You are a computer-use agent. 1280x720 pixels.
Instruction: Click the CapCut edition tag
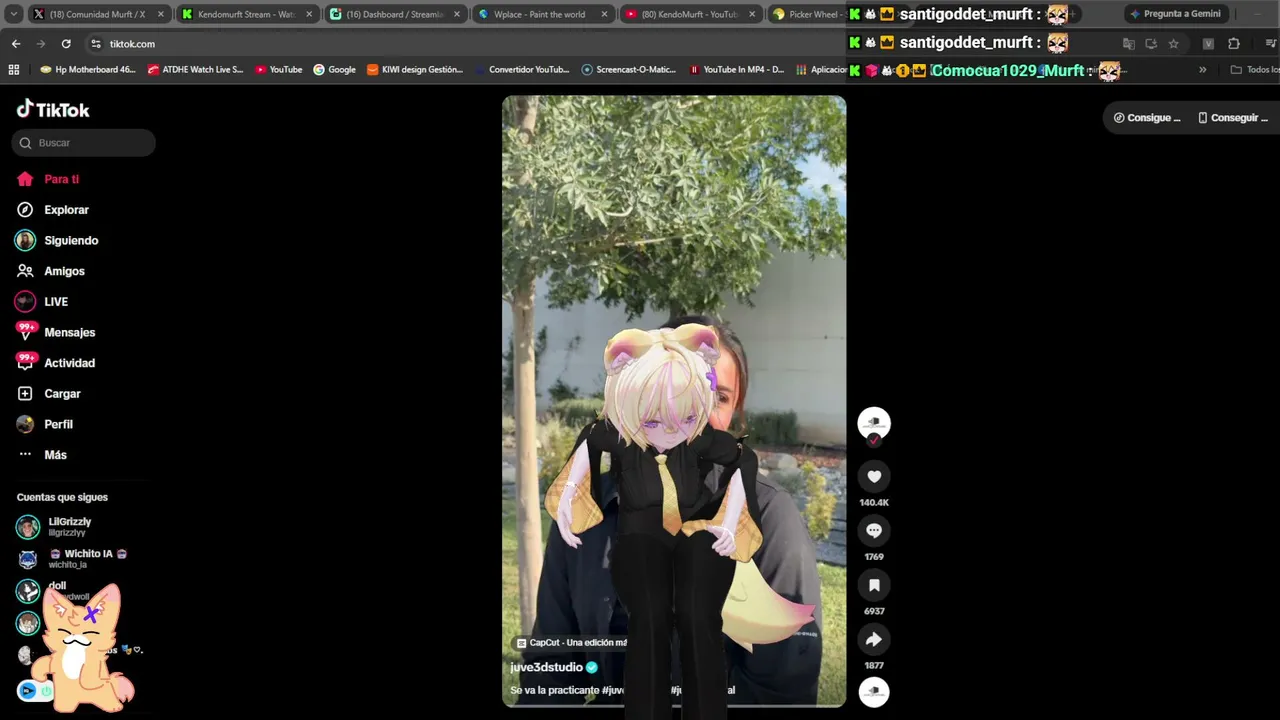click(x=572, y=643)
